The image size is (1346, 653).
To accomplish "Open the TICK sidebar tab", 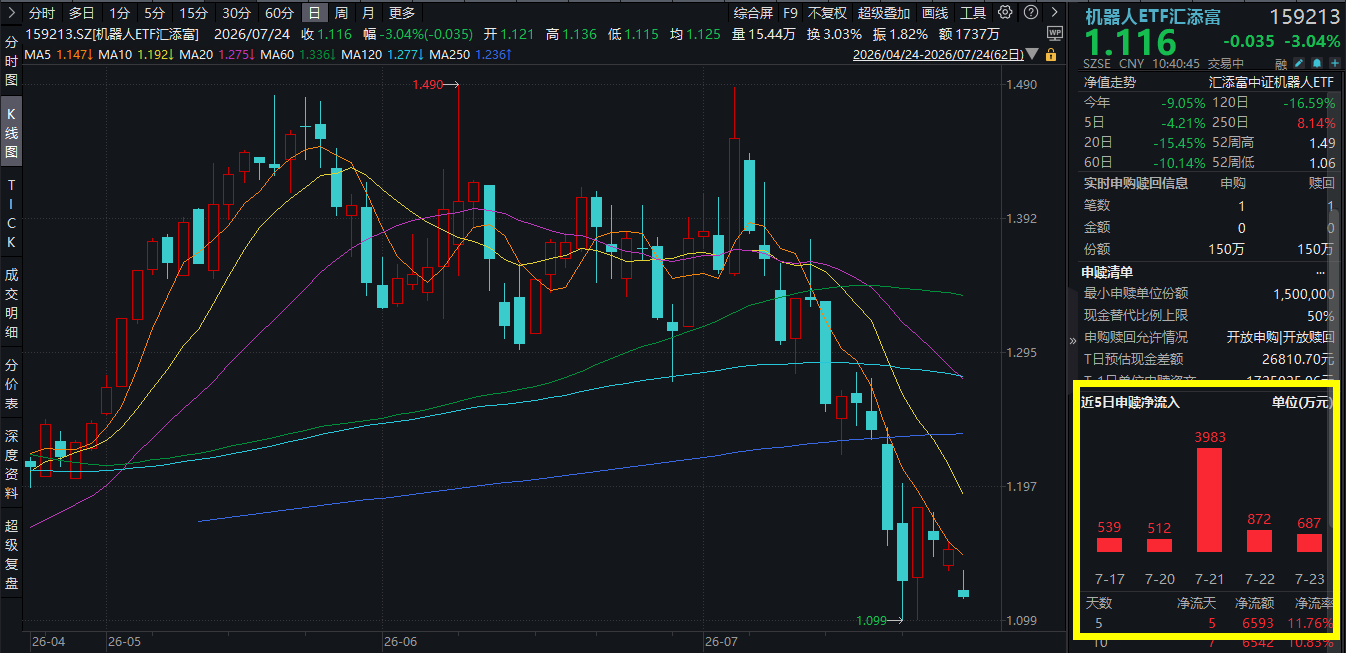I will (11, 213).
